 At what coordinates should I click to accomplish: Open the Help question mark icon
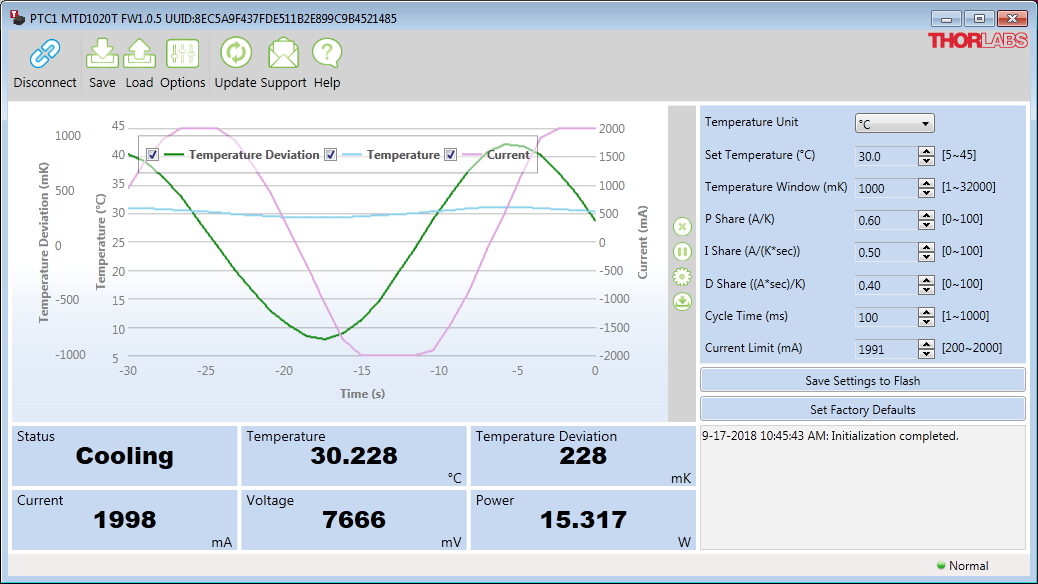326,54
